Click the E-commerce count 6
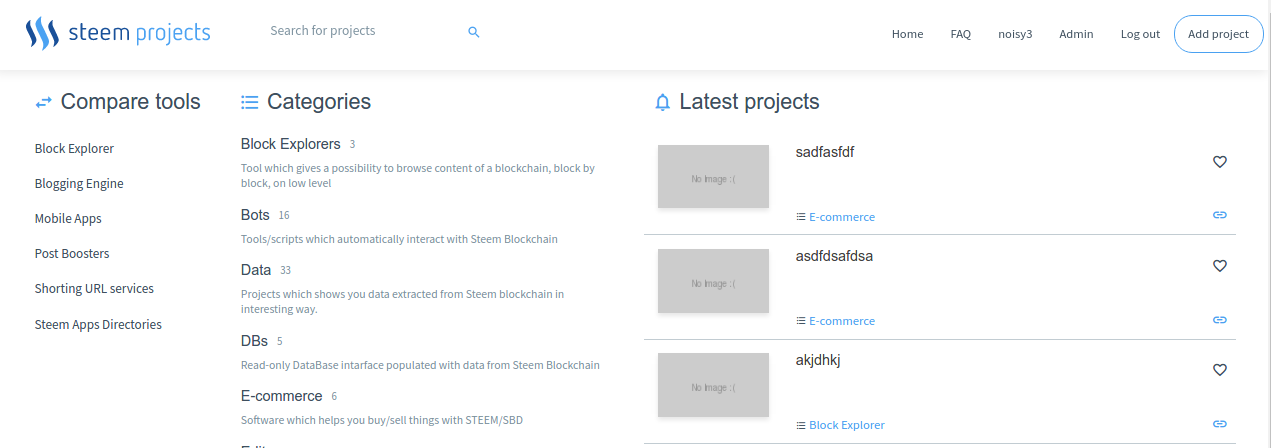Screen dimensions: 1271x448 click(x=334, y=397)
